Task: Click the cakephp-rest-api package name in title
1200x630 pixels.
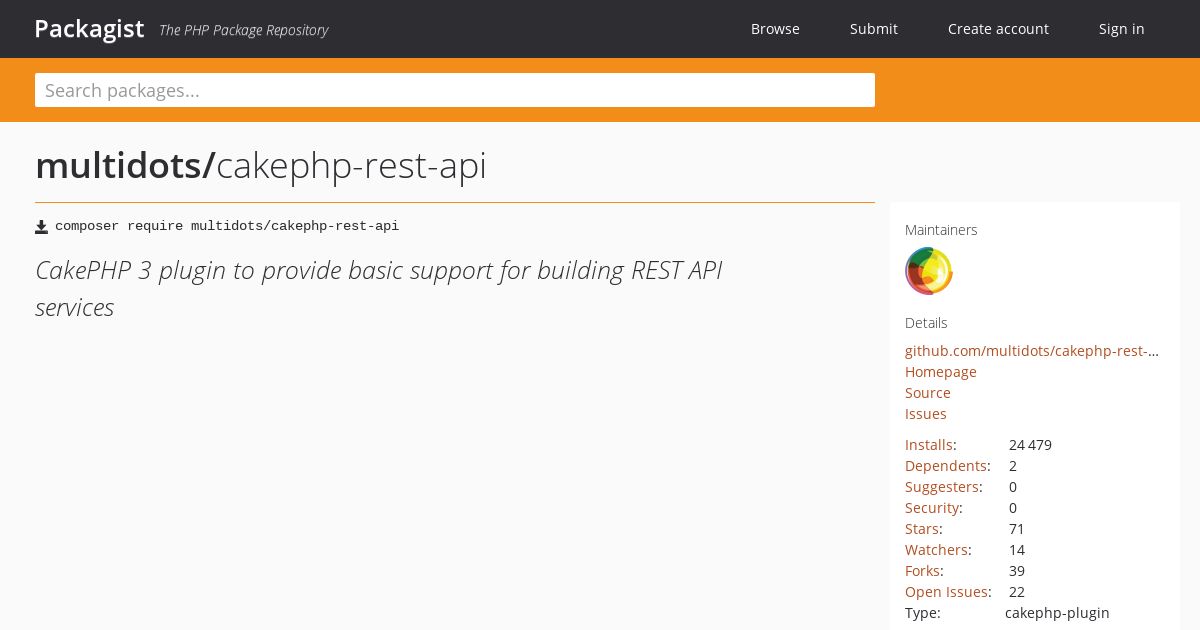Action: [351, 166]
